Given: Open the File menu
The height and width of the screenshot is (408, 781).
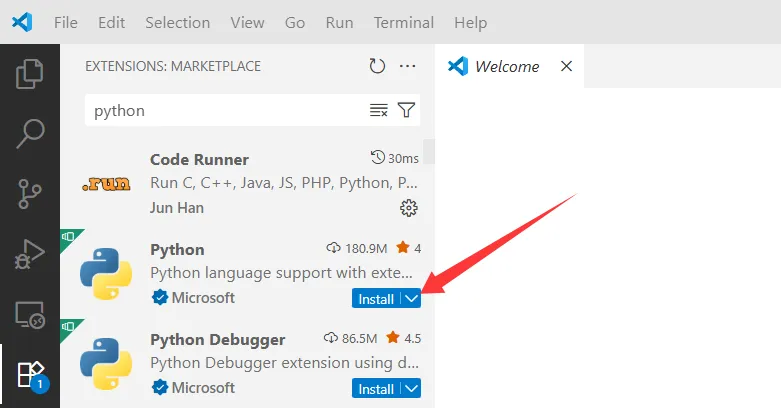Looking at the screenshot, I should click(66, 22).
